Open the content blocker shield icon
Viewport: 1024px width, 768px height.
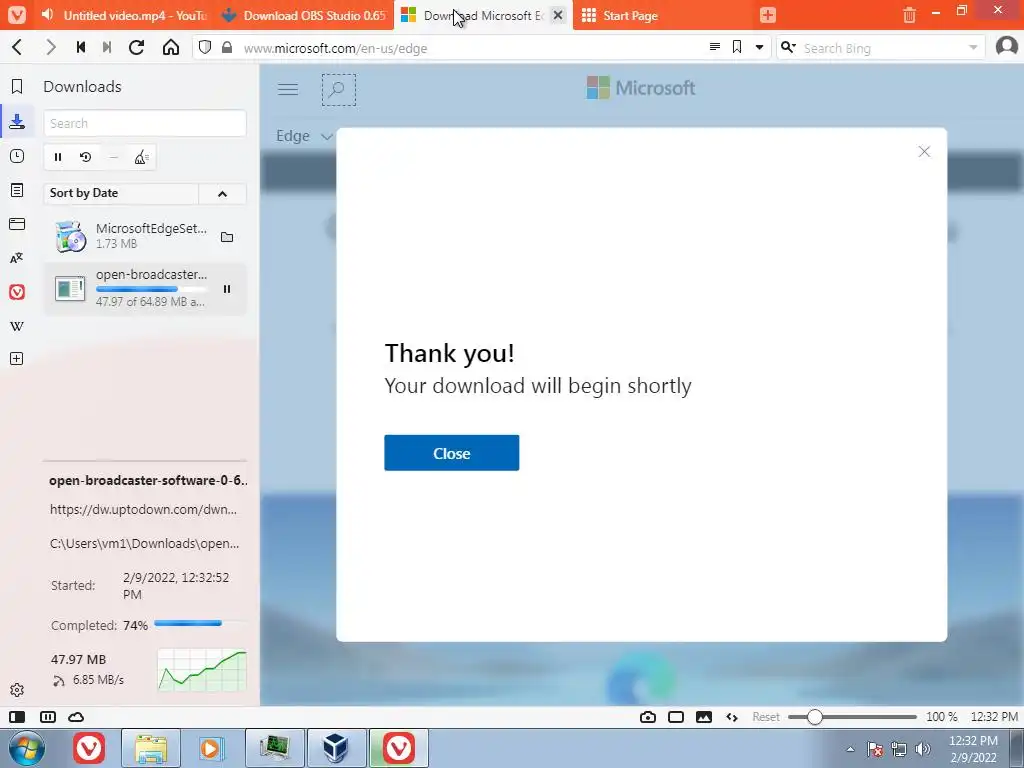pos(205,47)
